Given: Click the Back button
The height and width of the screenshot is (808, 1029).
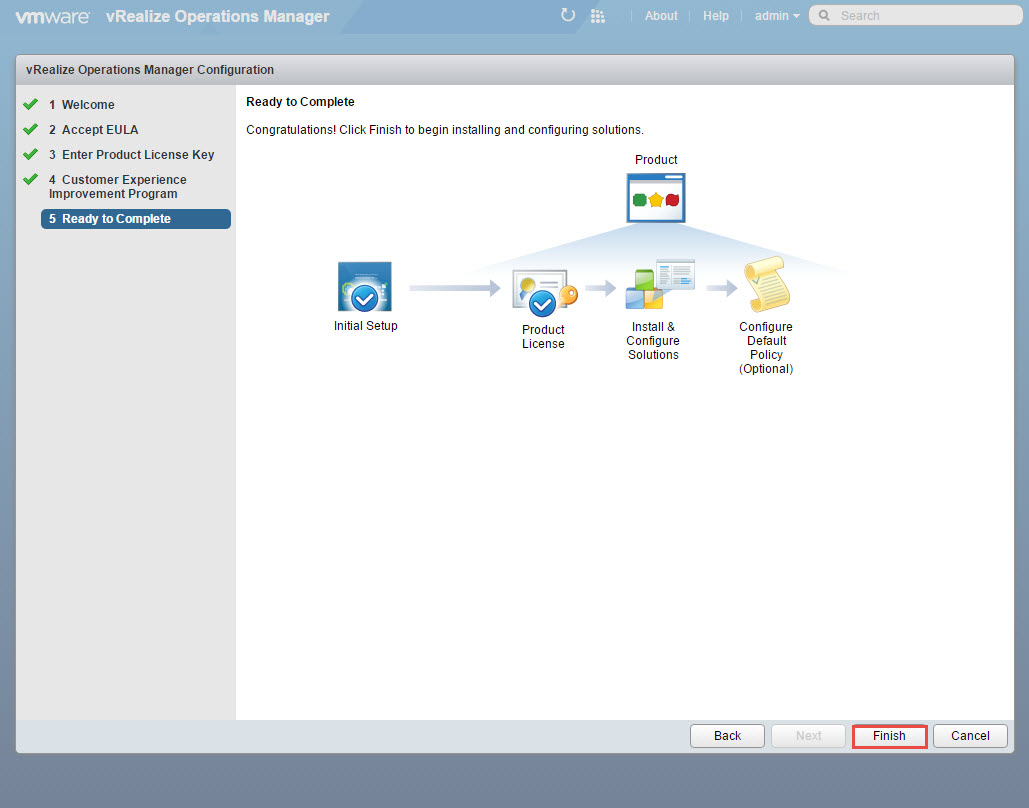Looking at the screenshot, I should tap(727, 736).
